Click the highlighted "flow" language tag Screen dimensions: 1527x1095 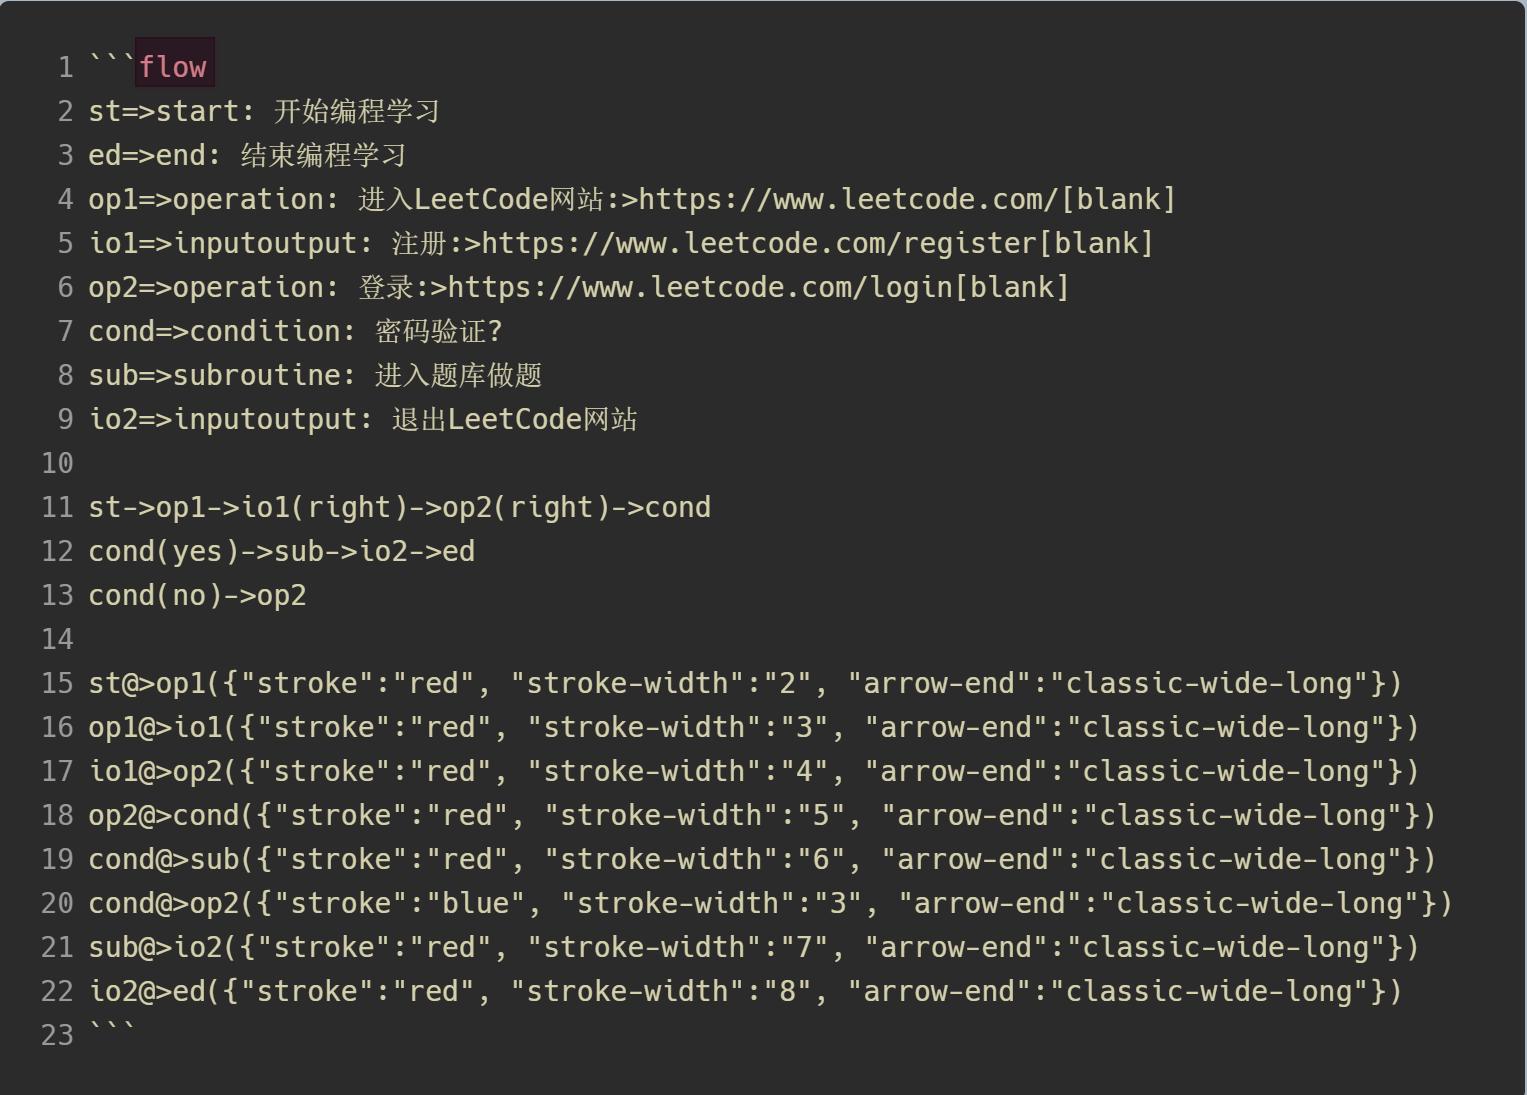coord(173,67)
